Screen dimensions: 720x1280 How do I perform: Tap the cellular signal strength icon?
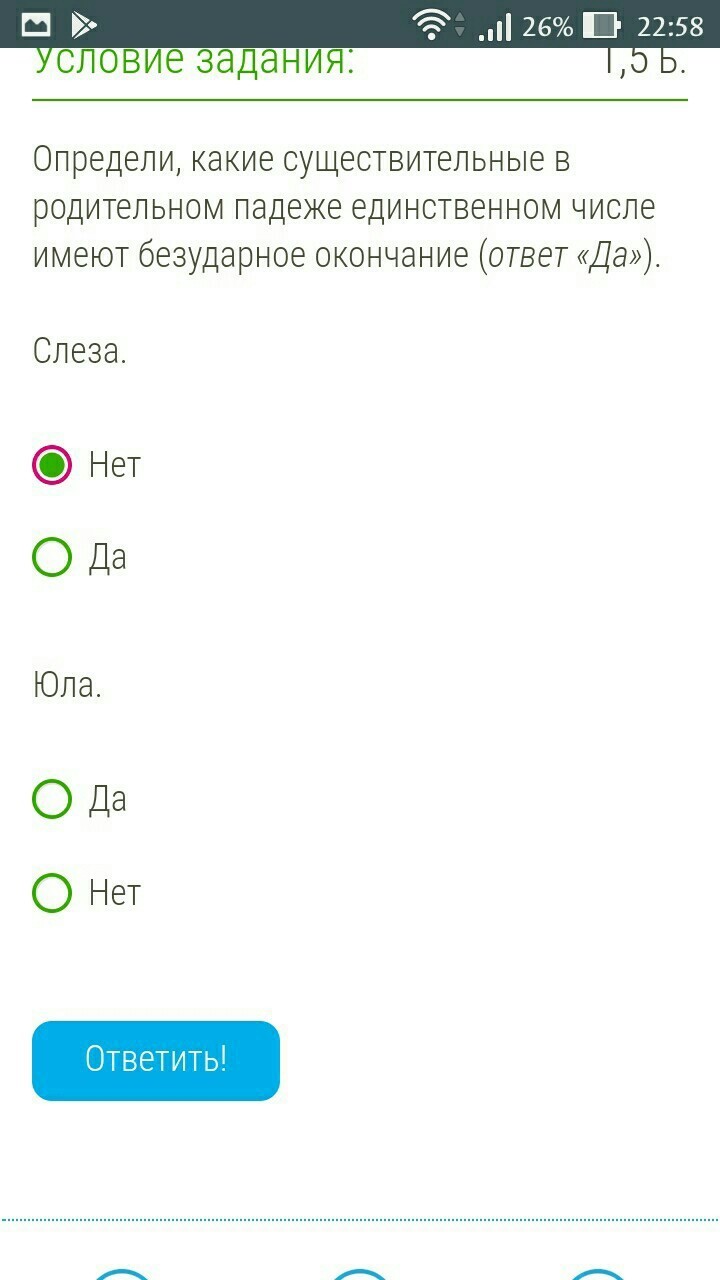[x=494, y=27]
